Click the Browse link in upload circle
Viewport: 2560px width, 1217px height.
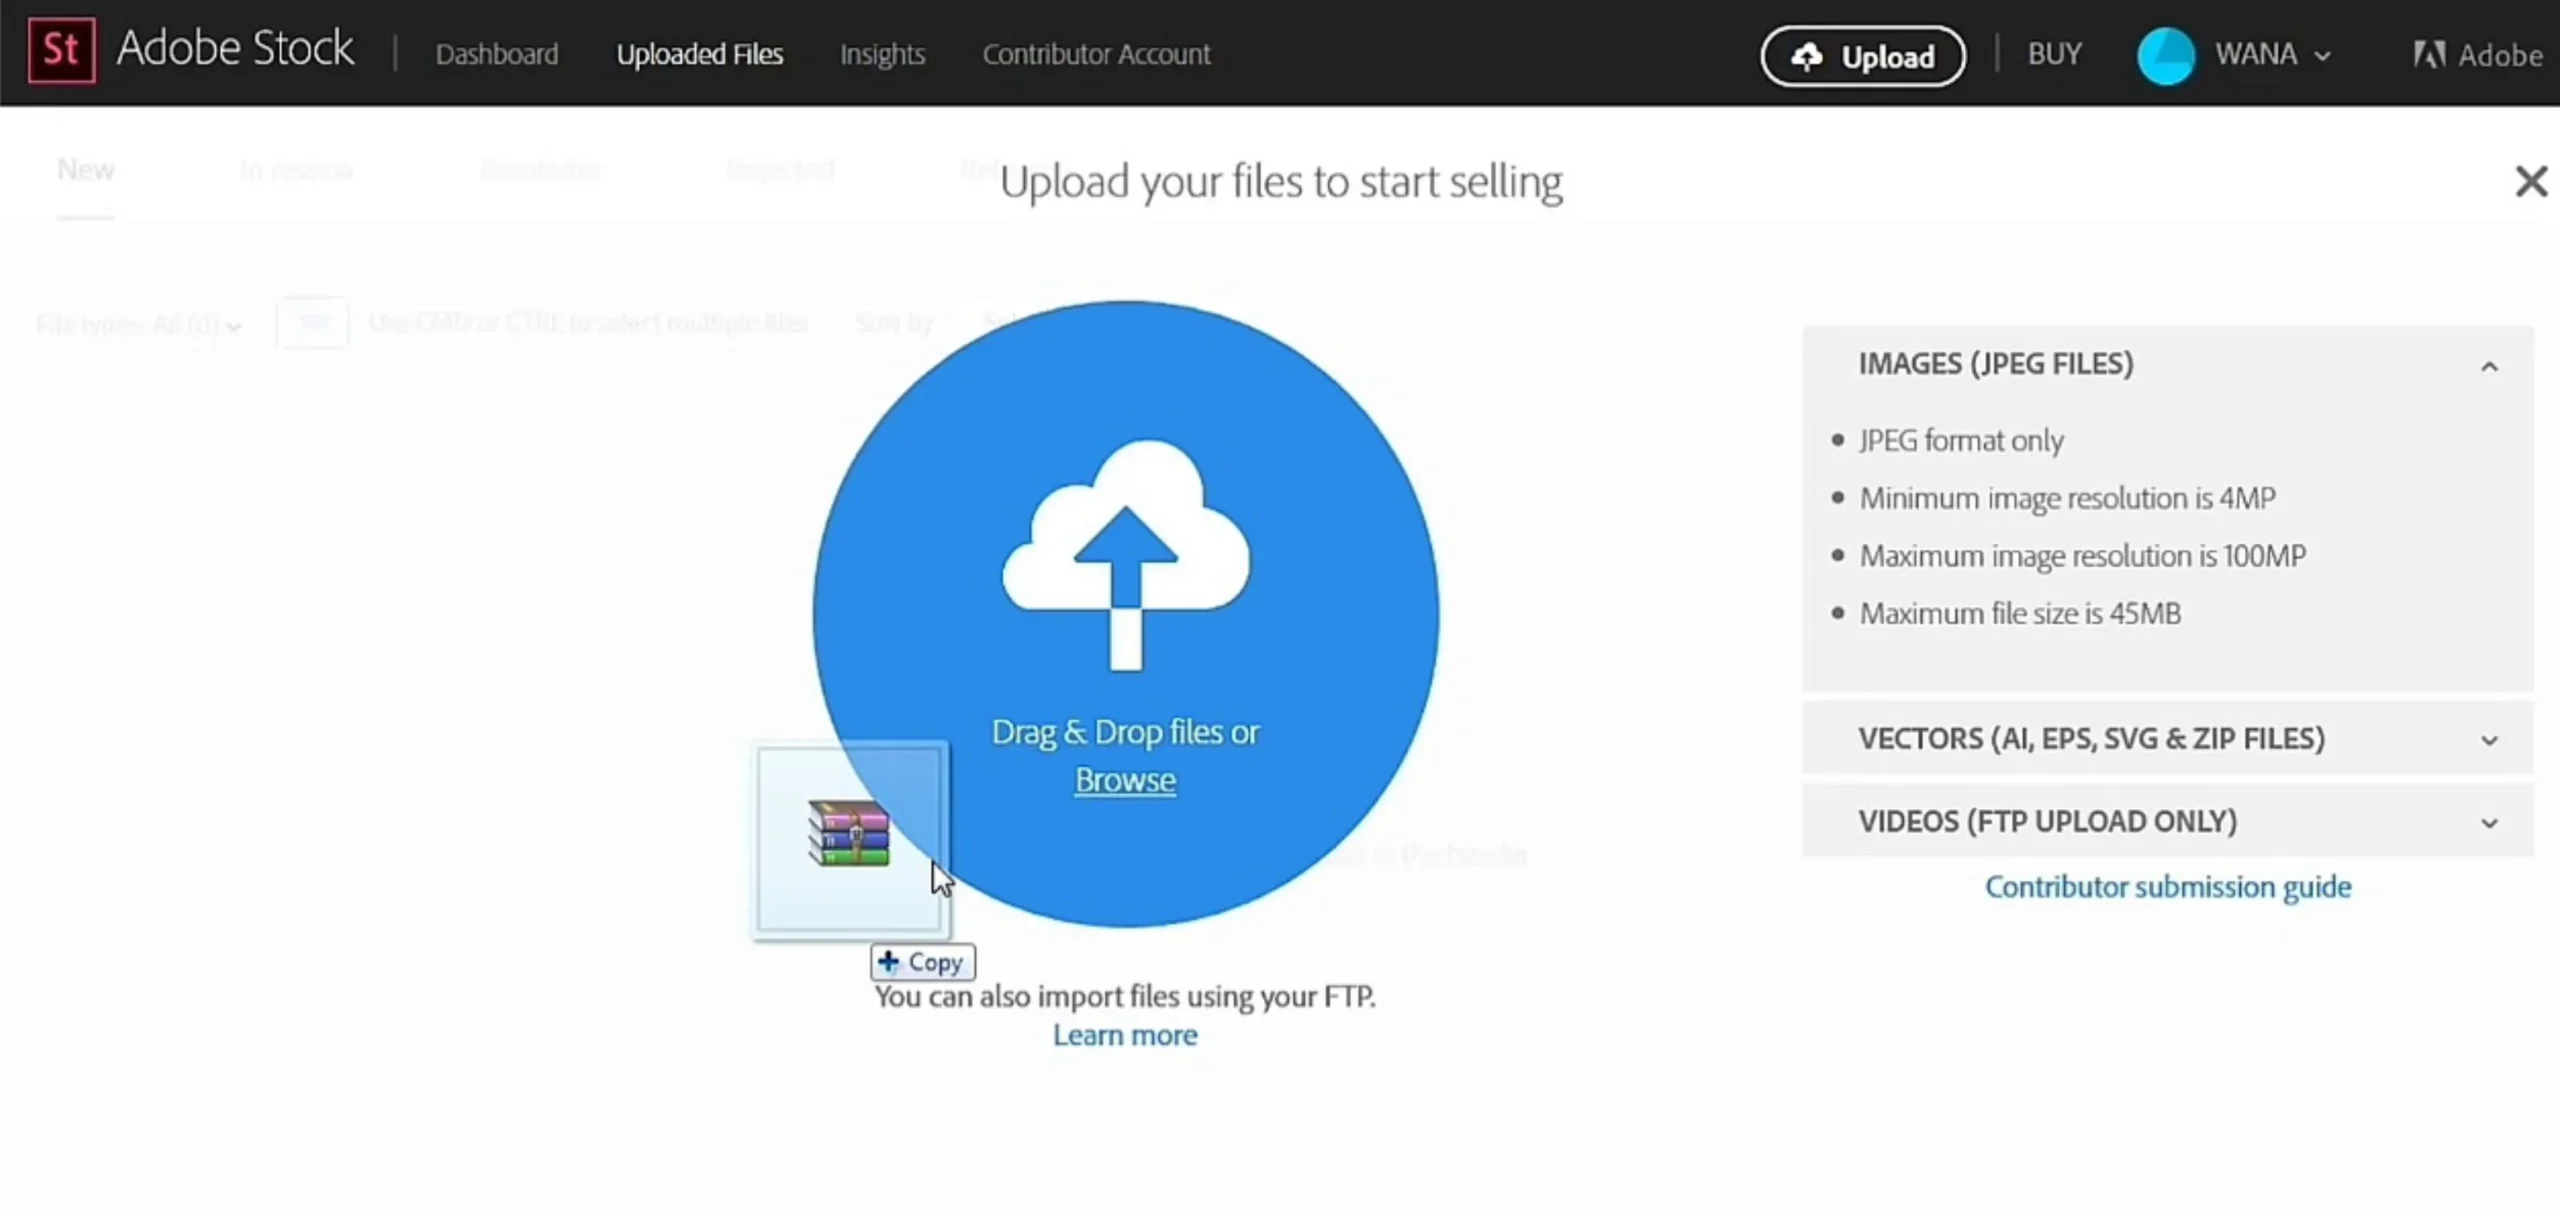click(x=1125, y=780)
